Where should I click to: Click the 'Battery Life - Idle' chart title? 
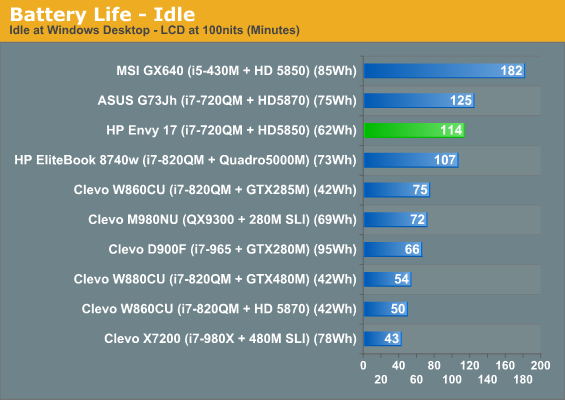[x=102, y=15]
